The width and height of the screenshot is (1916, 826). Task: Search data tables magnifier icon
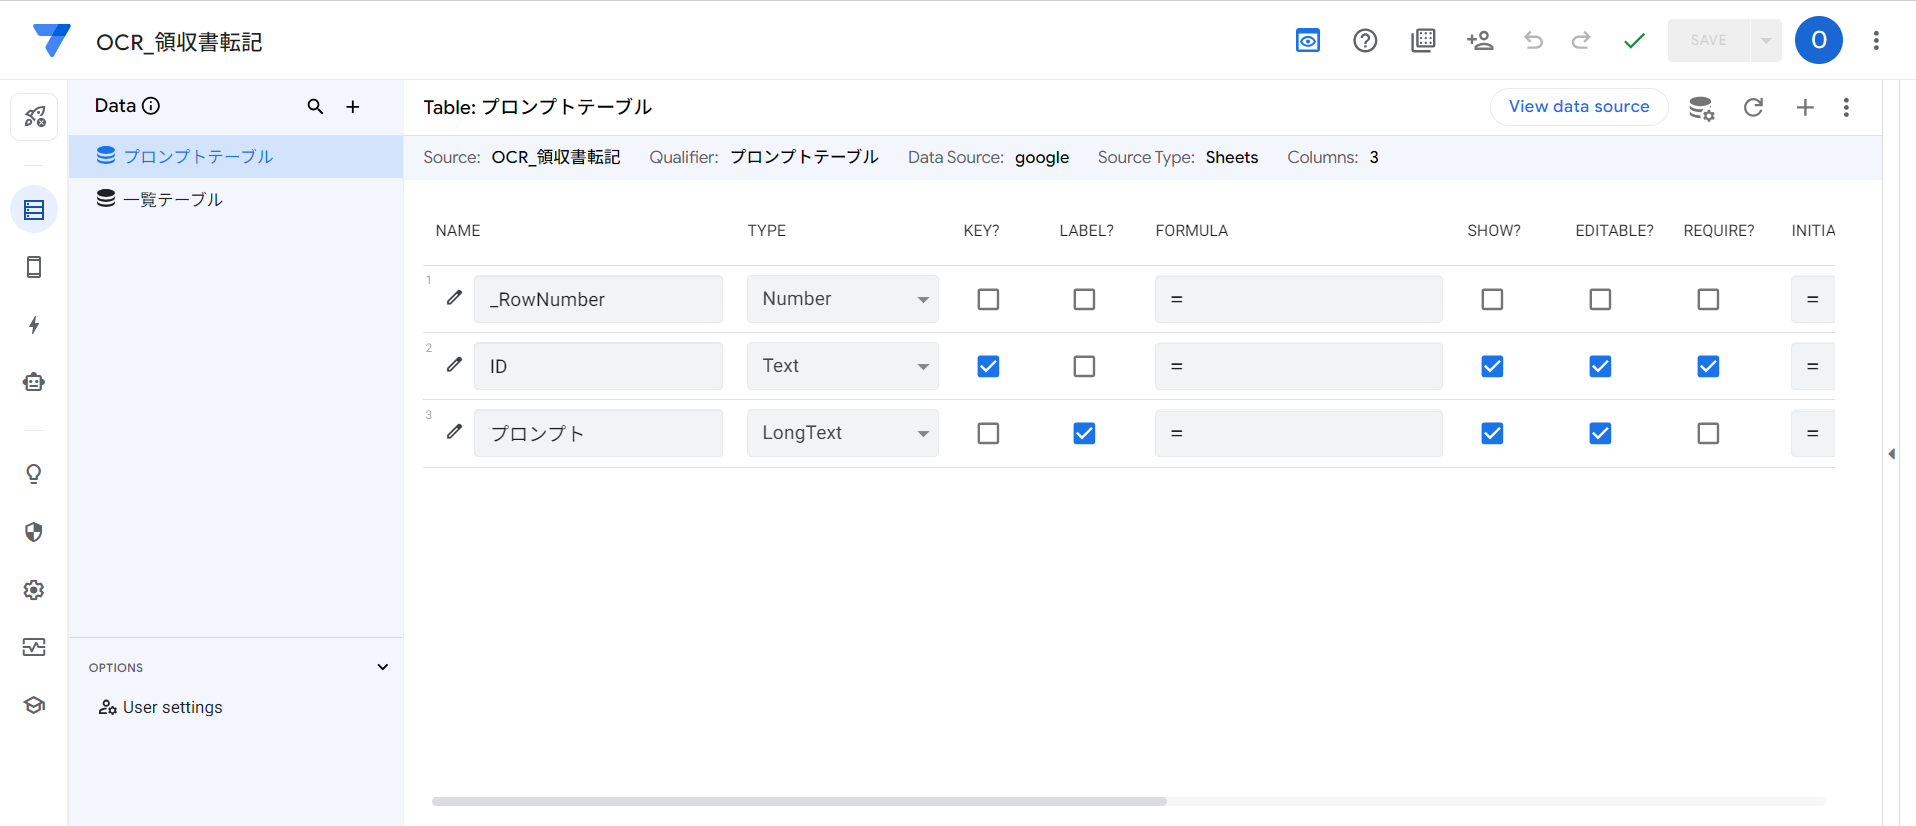[315, 107]
